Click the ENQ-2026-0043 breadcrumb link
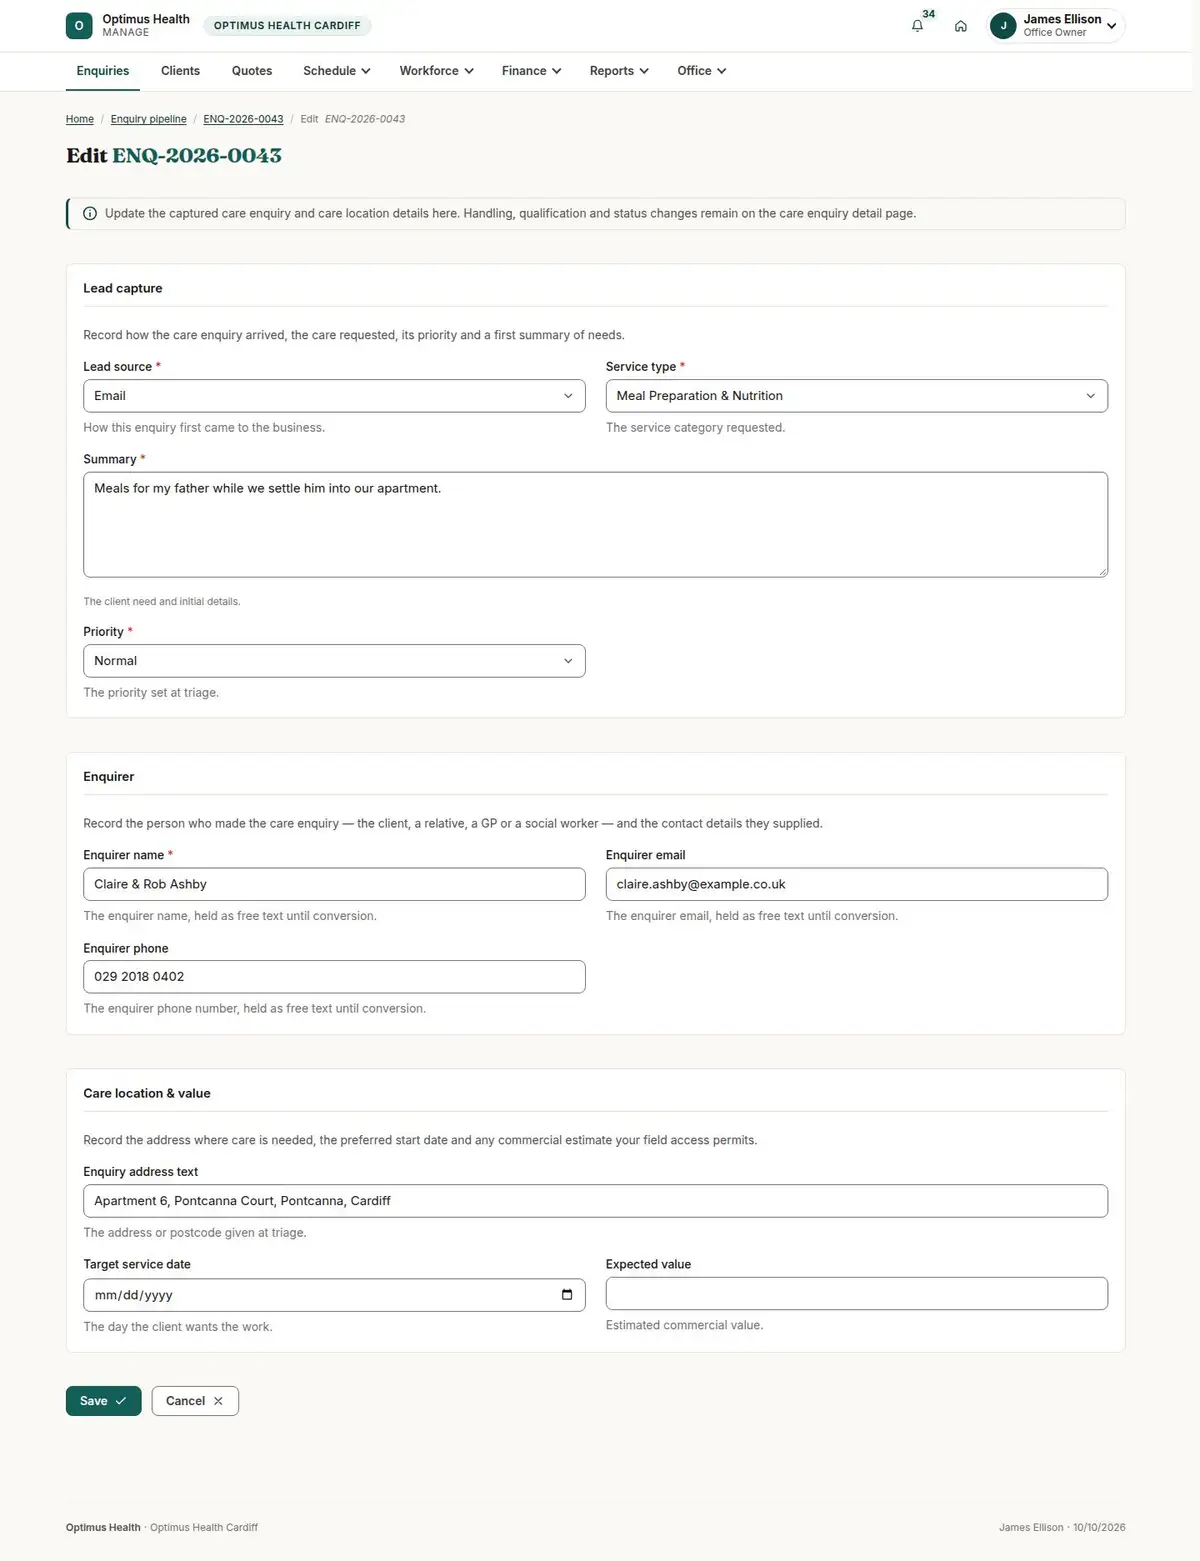This screenshot has width=1200, height=1561. click(243, 119)
